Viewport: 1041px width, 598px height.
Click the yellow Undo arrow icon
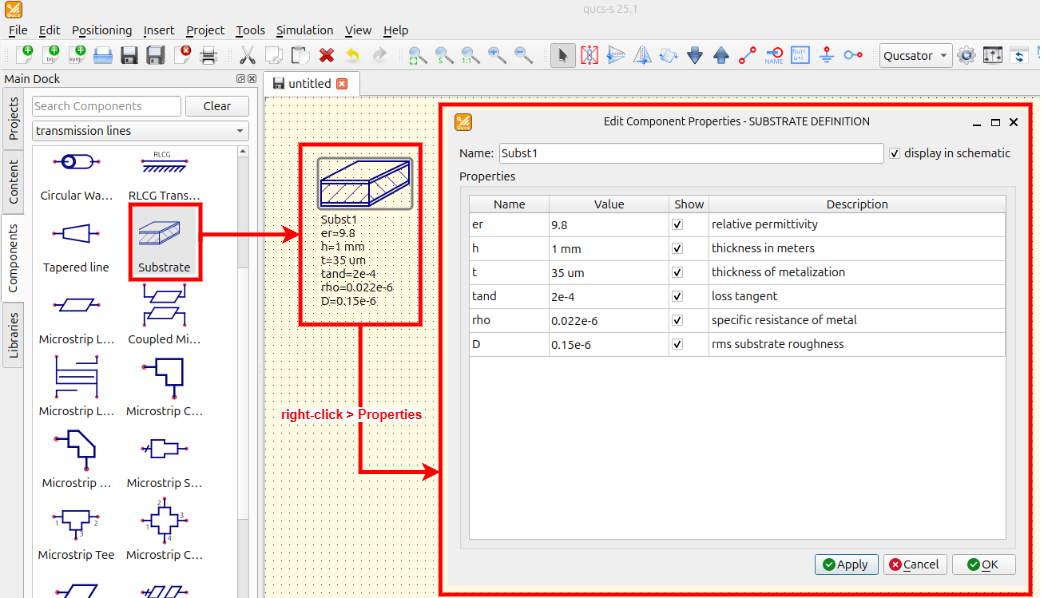(x=353, y=55)
